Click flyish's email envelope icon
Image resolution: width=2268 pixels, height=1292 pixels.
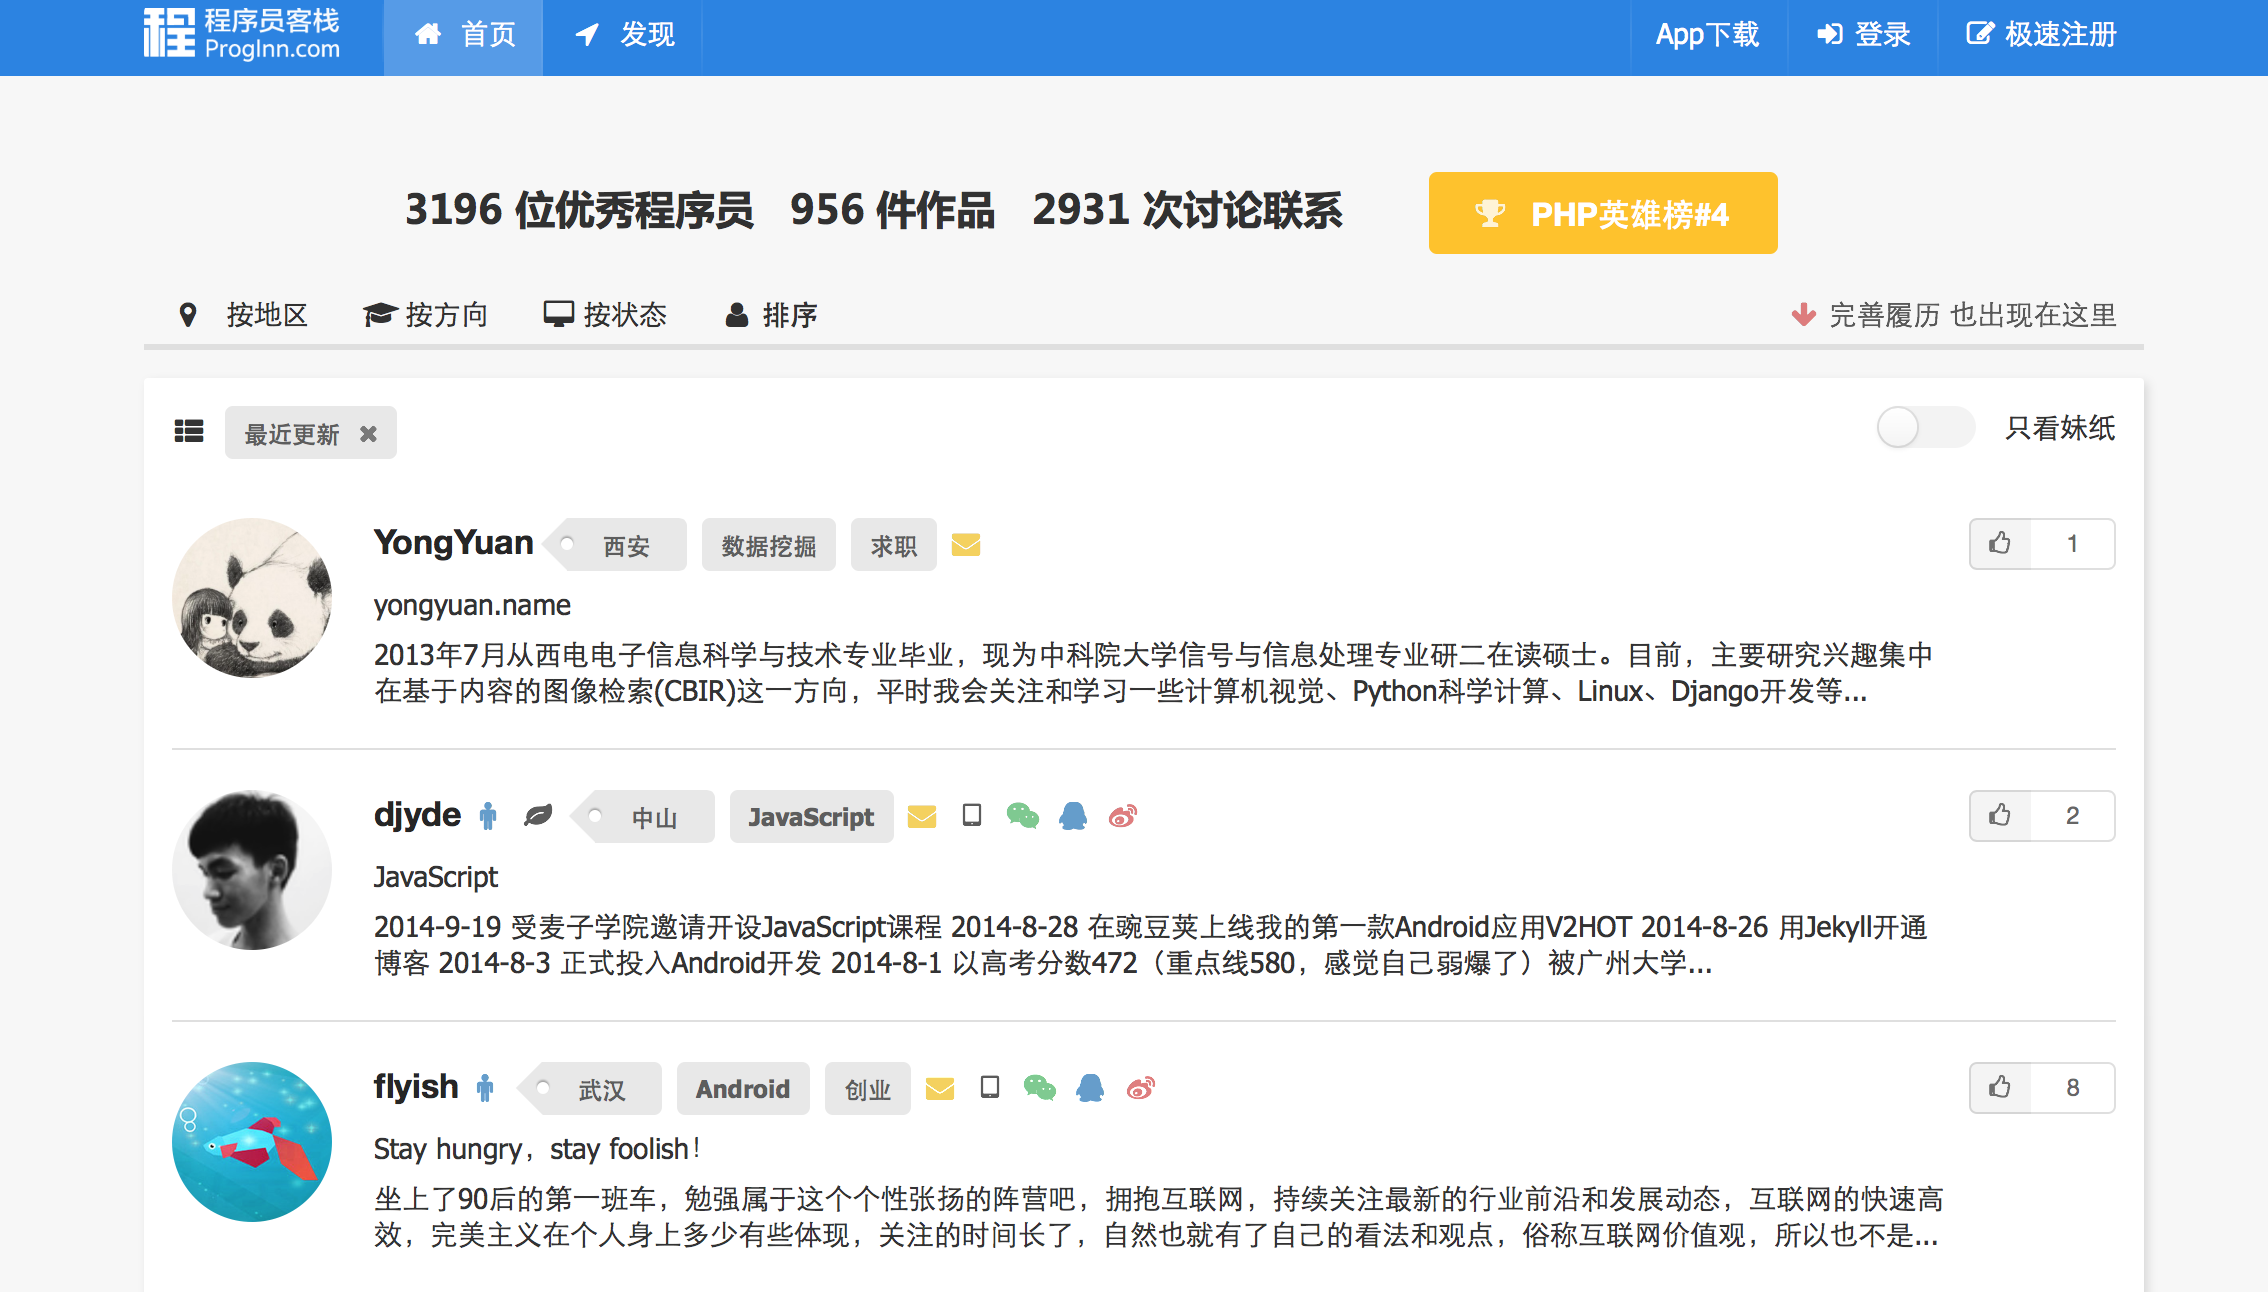pos(940,1089)
